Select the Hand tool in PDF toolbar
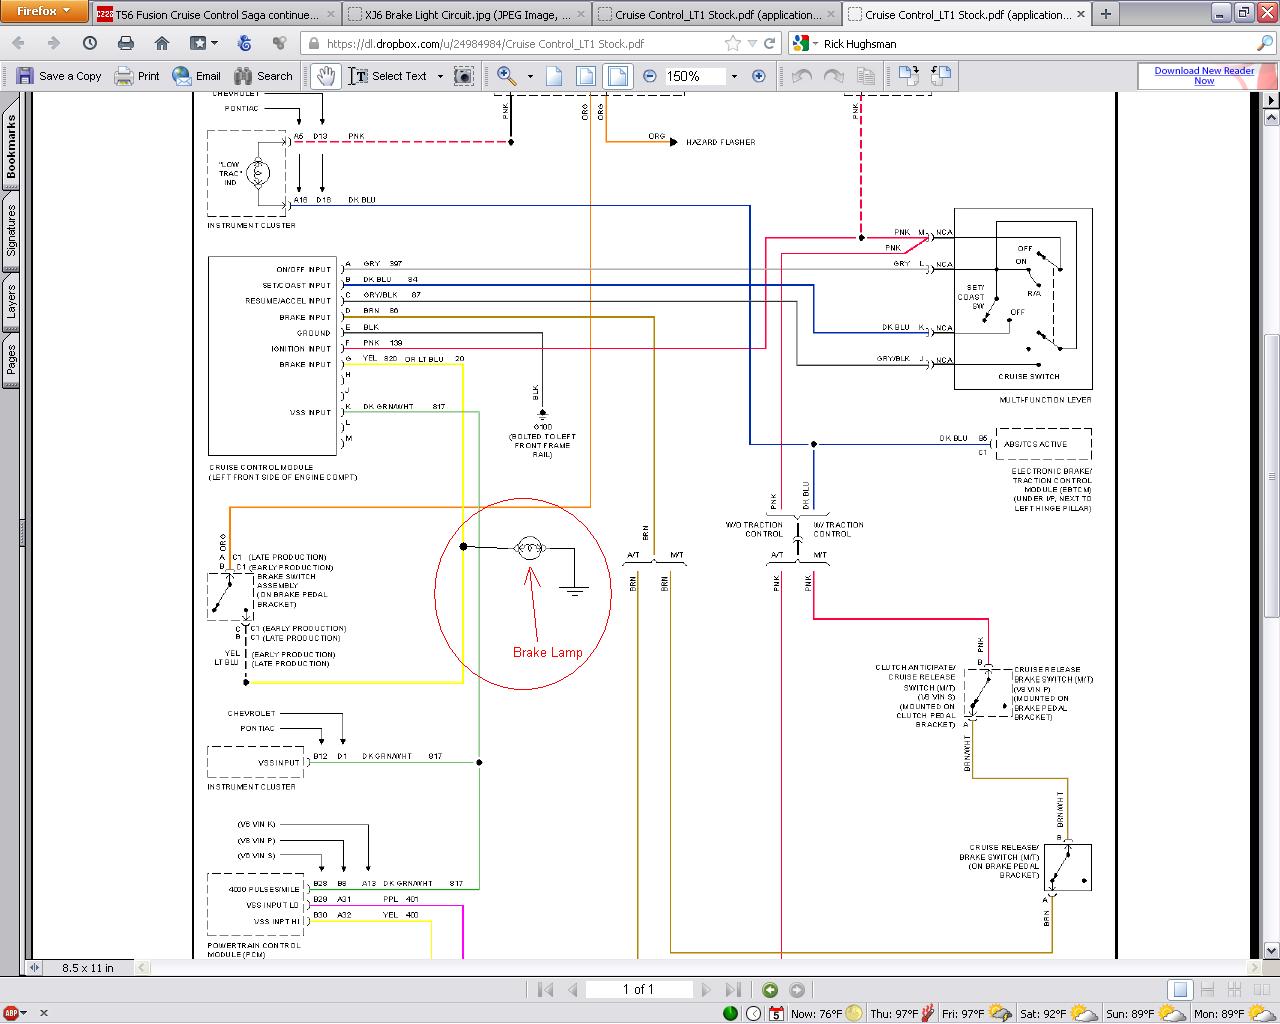 (x=325, y=76)
